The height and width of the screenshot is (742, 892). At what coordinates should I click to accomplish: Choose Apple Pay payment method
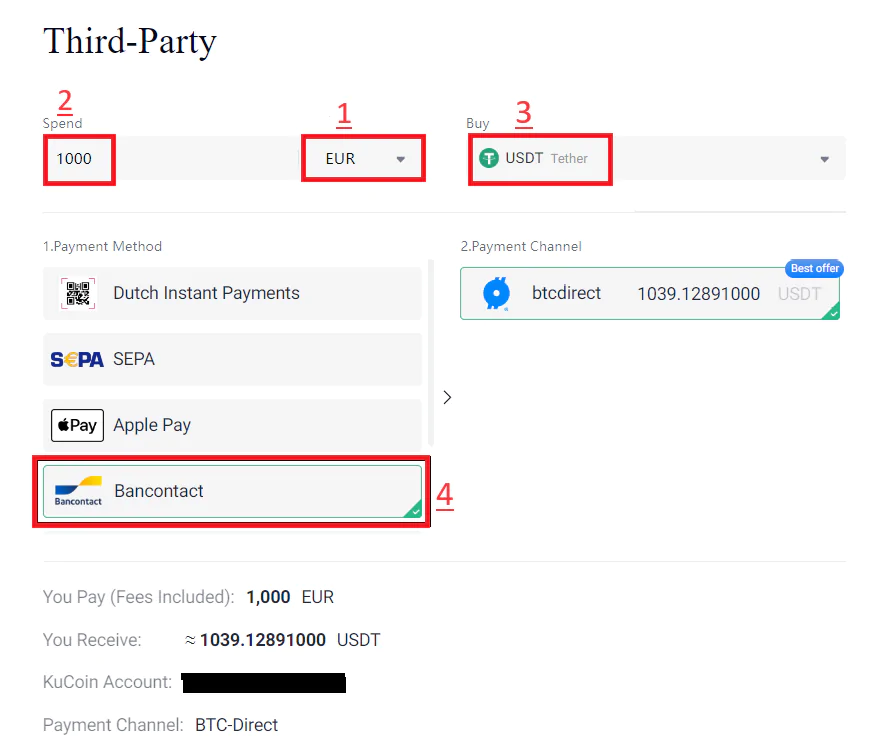pos(232,425)
